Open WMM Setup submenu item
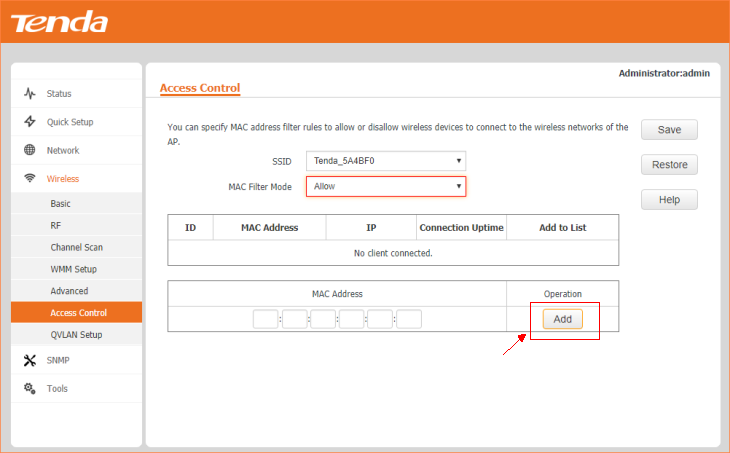 click(x=73, y=269)
